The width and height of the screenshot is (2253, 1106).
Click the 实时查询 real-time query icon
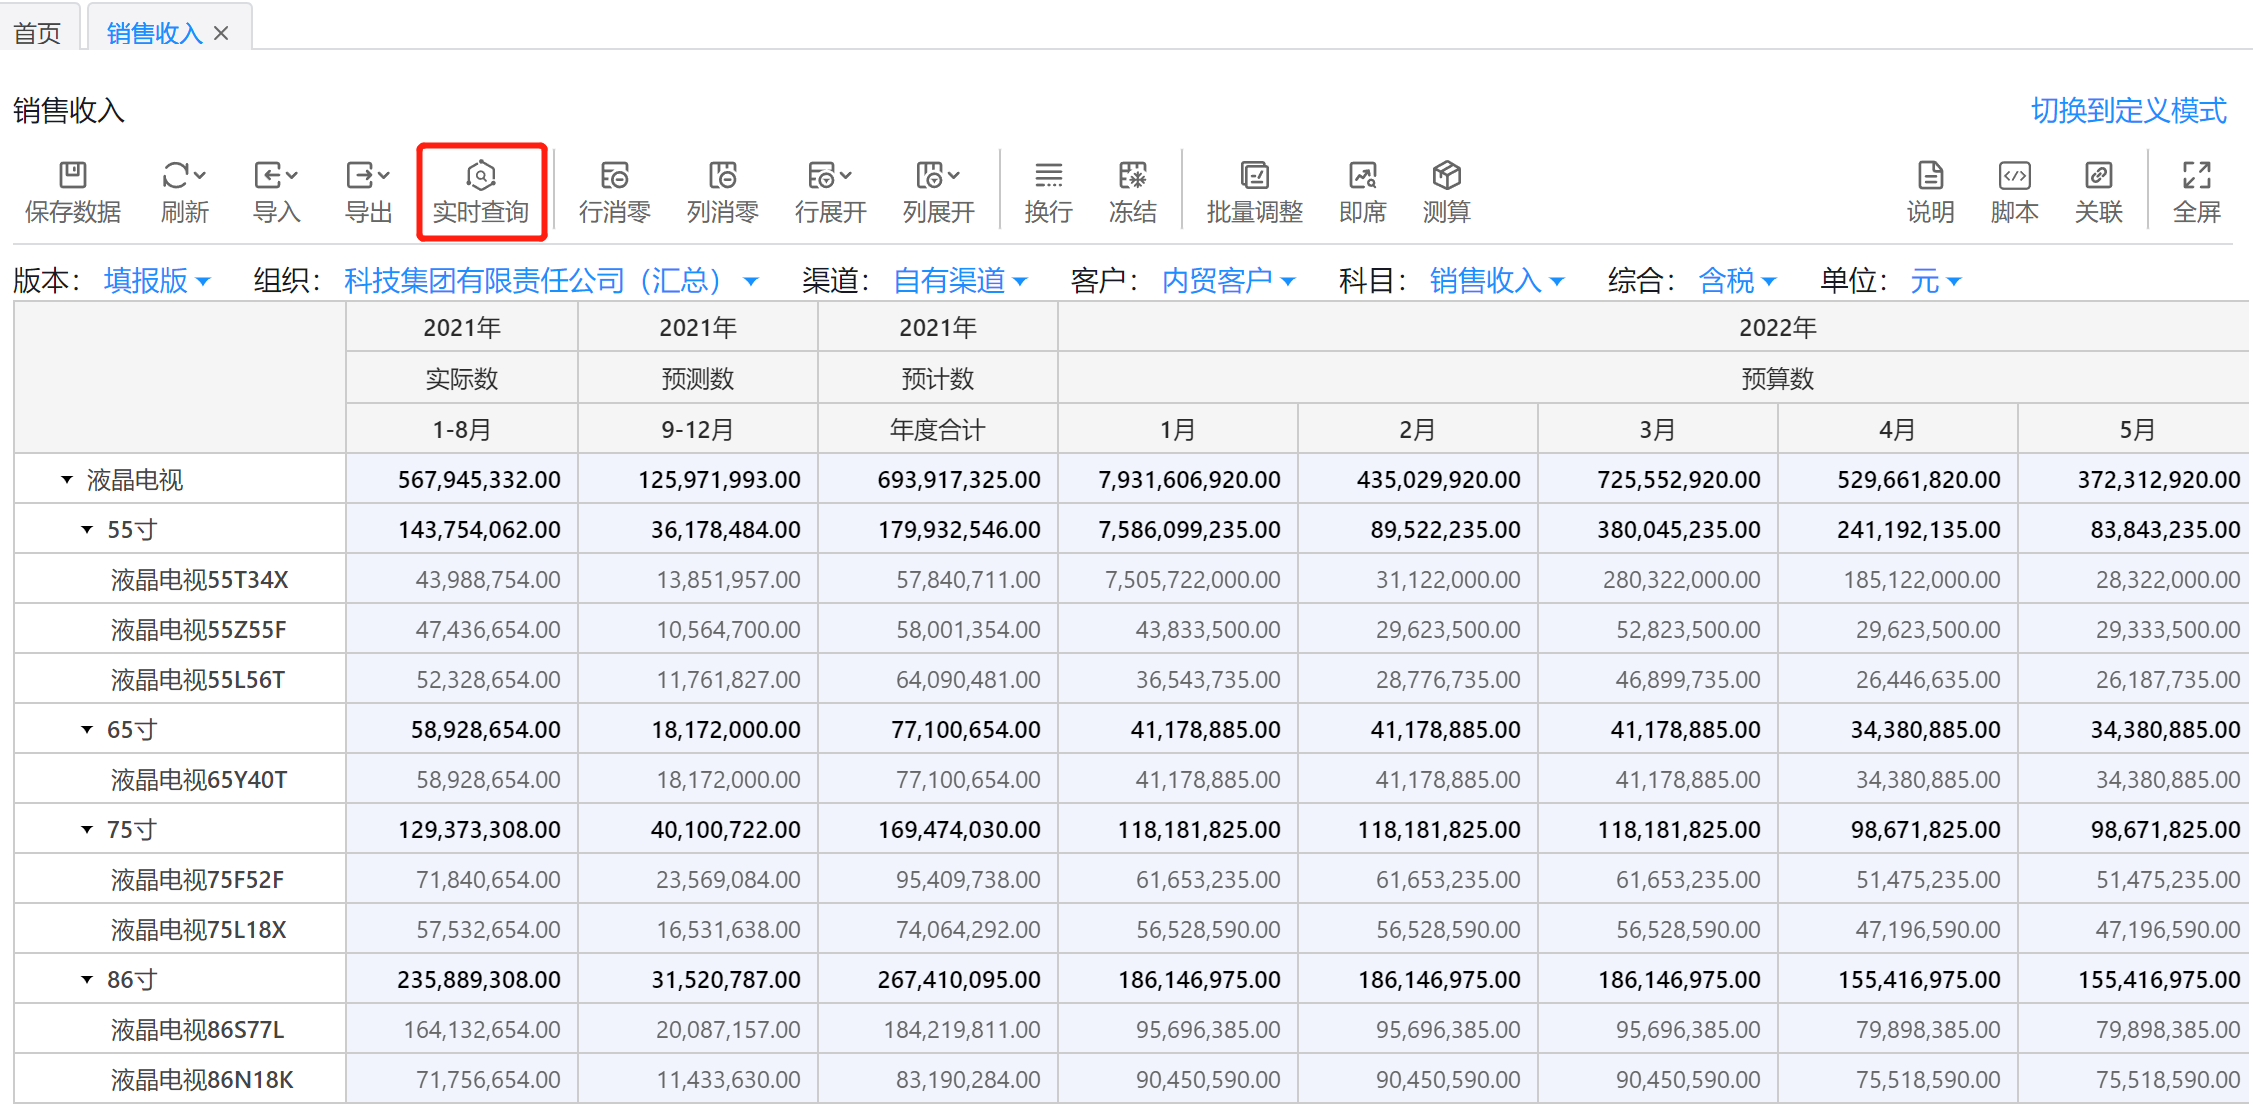481,176
